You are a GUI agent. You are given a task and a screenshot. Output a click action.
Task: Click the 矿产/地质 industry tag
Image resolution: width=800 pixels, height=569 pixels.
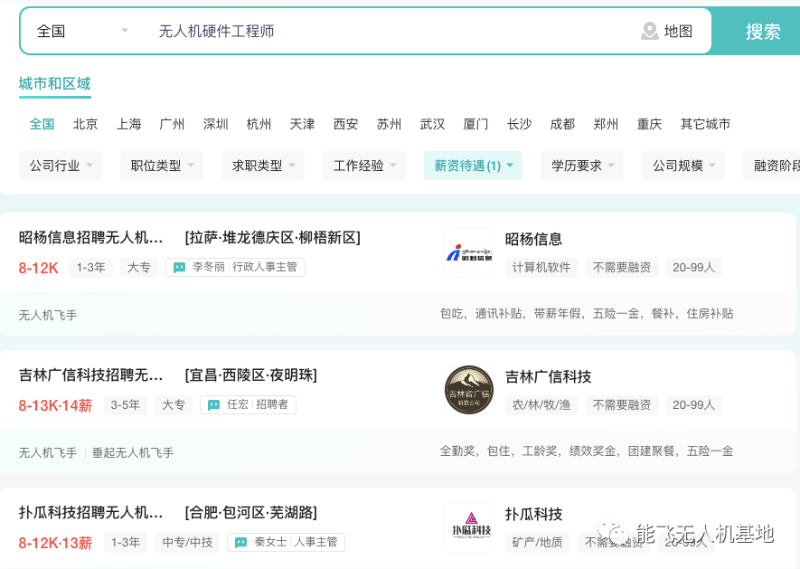(537, 542)
